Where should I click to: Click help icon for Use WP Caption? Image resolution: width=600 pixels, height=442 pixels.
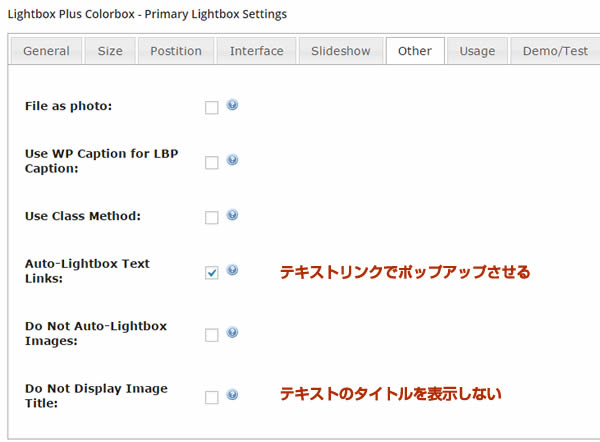[x=232, y=160]
